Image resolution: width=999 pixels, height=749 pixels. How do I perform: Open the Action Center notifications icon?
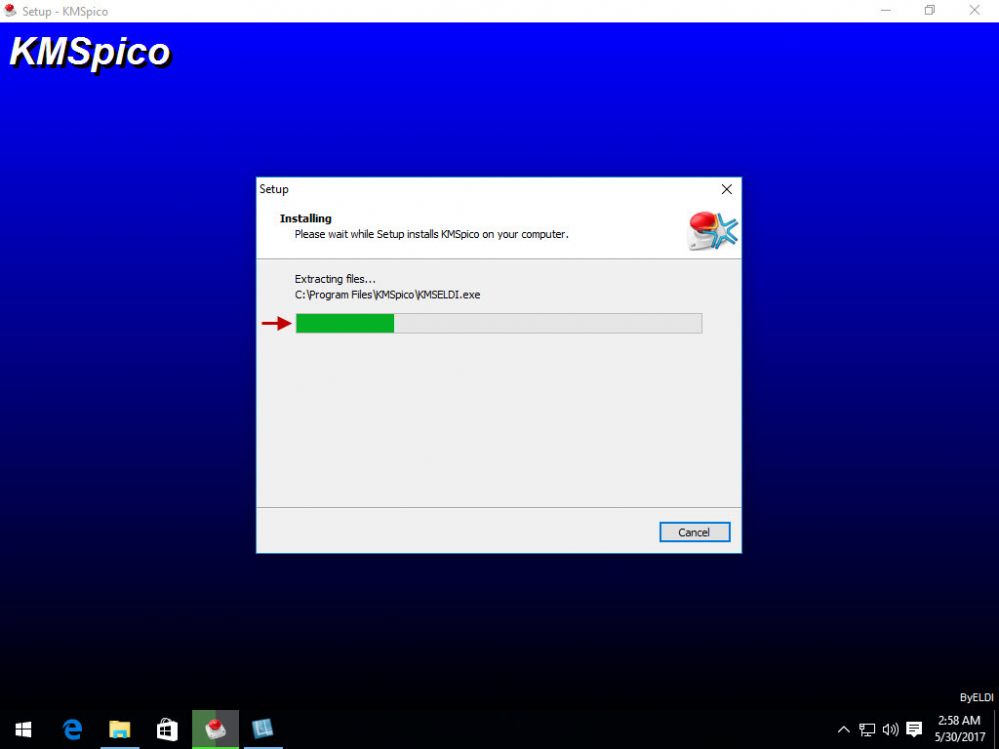click(x=914, y=729)
